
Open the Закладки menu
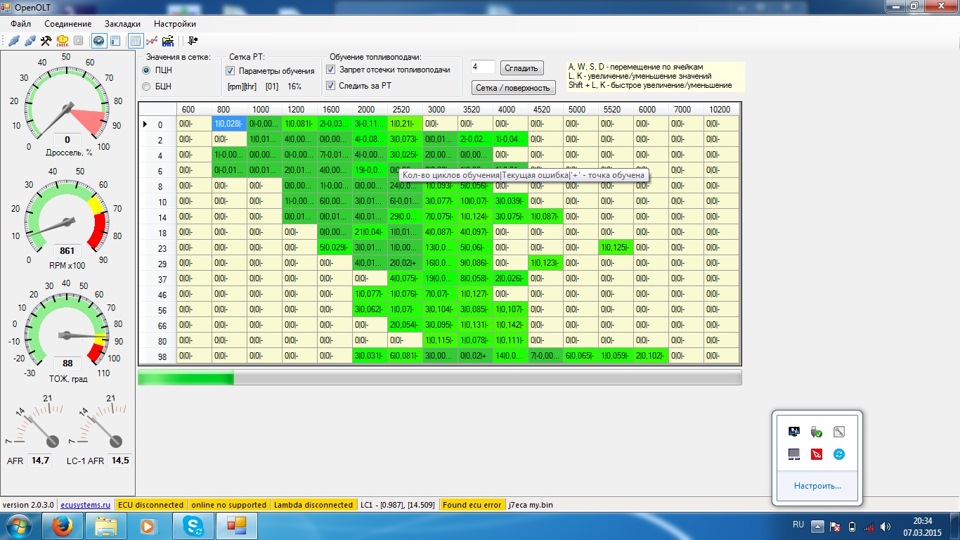coord(122,24)
